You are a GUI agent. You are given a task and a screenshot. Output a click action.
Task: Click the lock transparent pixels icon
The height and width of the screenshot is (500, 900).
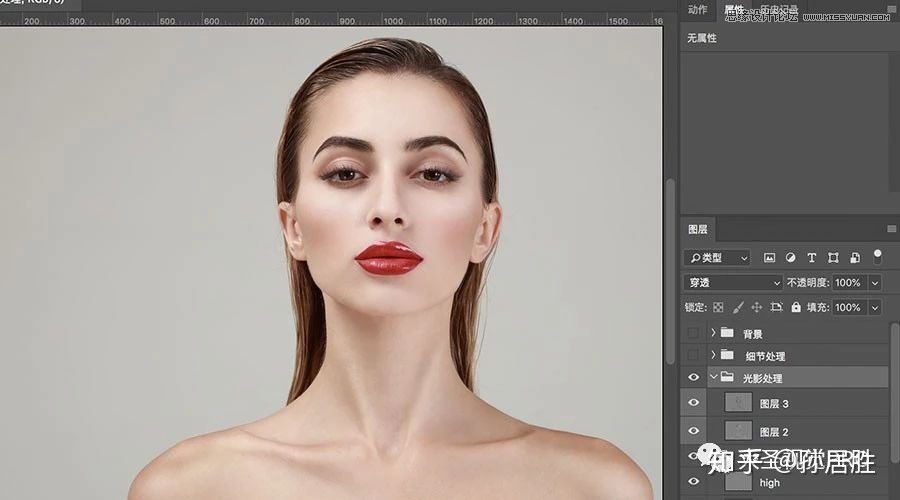(x=718, y=308)
